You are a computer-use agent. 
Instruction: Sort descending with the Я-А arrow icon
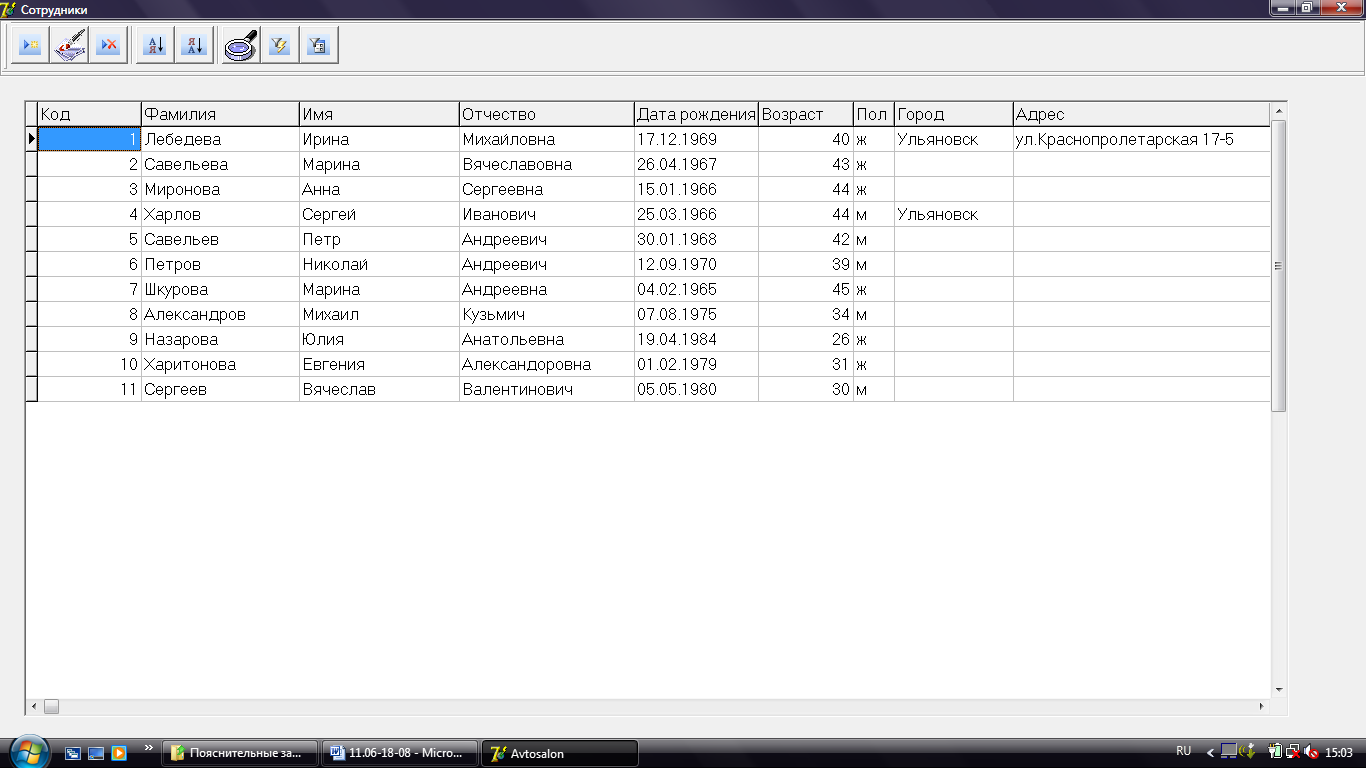tap(194, 46)
